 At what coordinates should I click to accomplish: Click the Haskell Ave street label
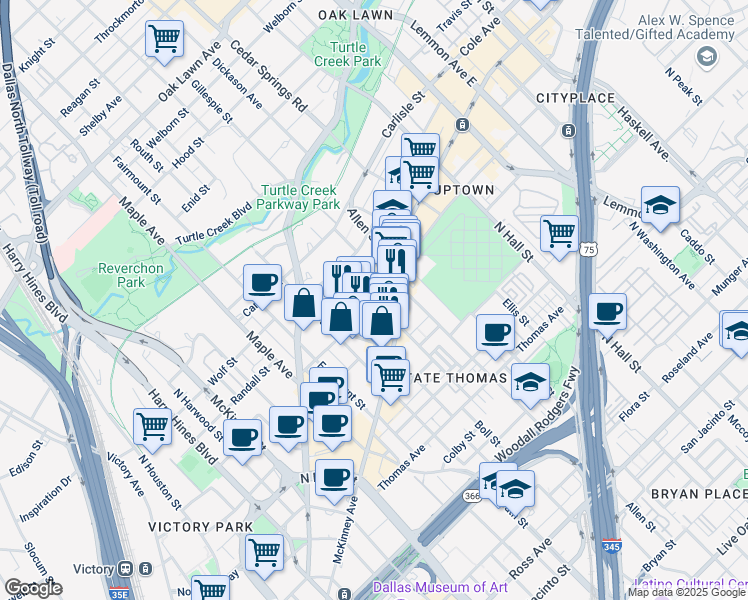644,134
